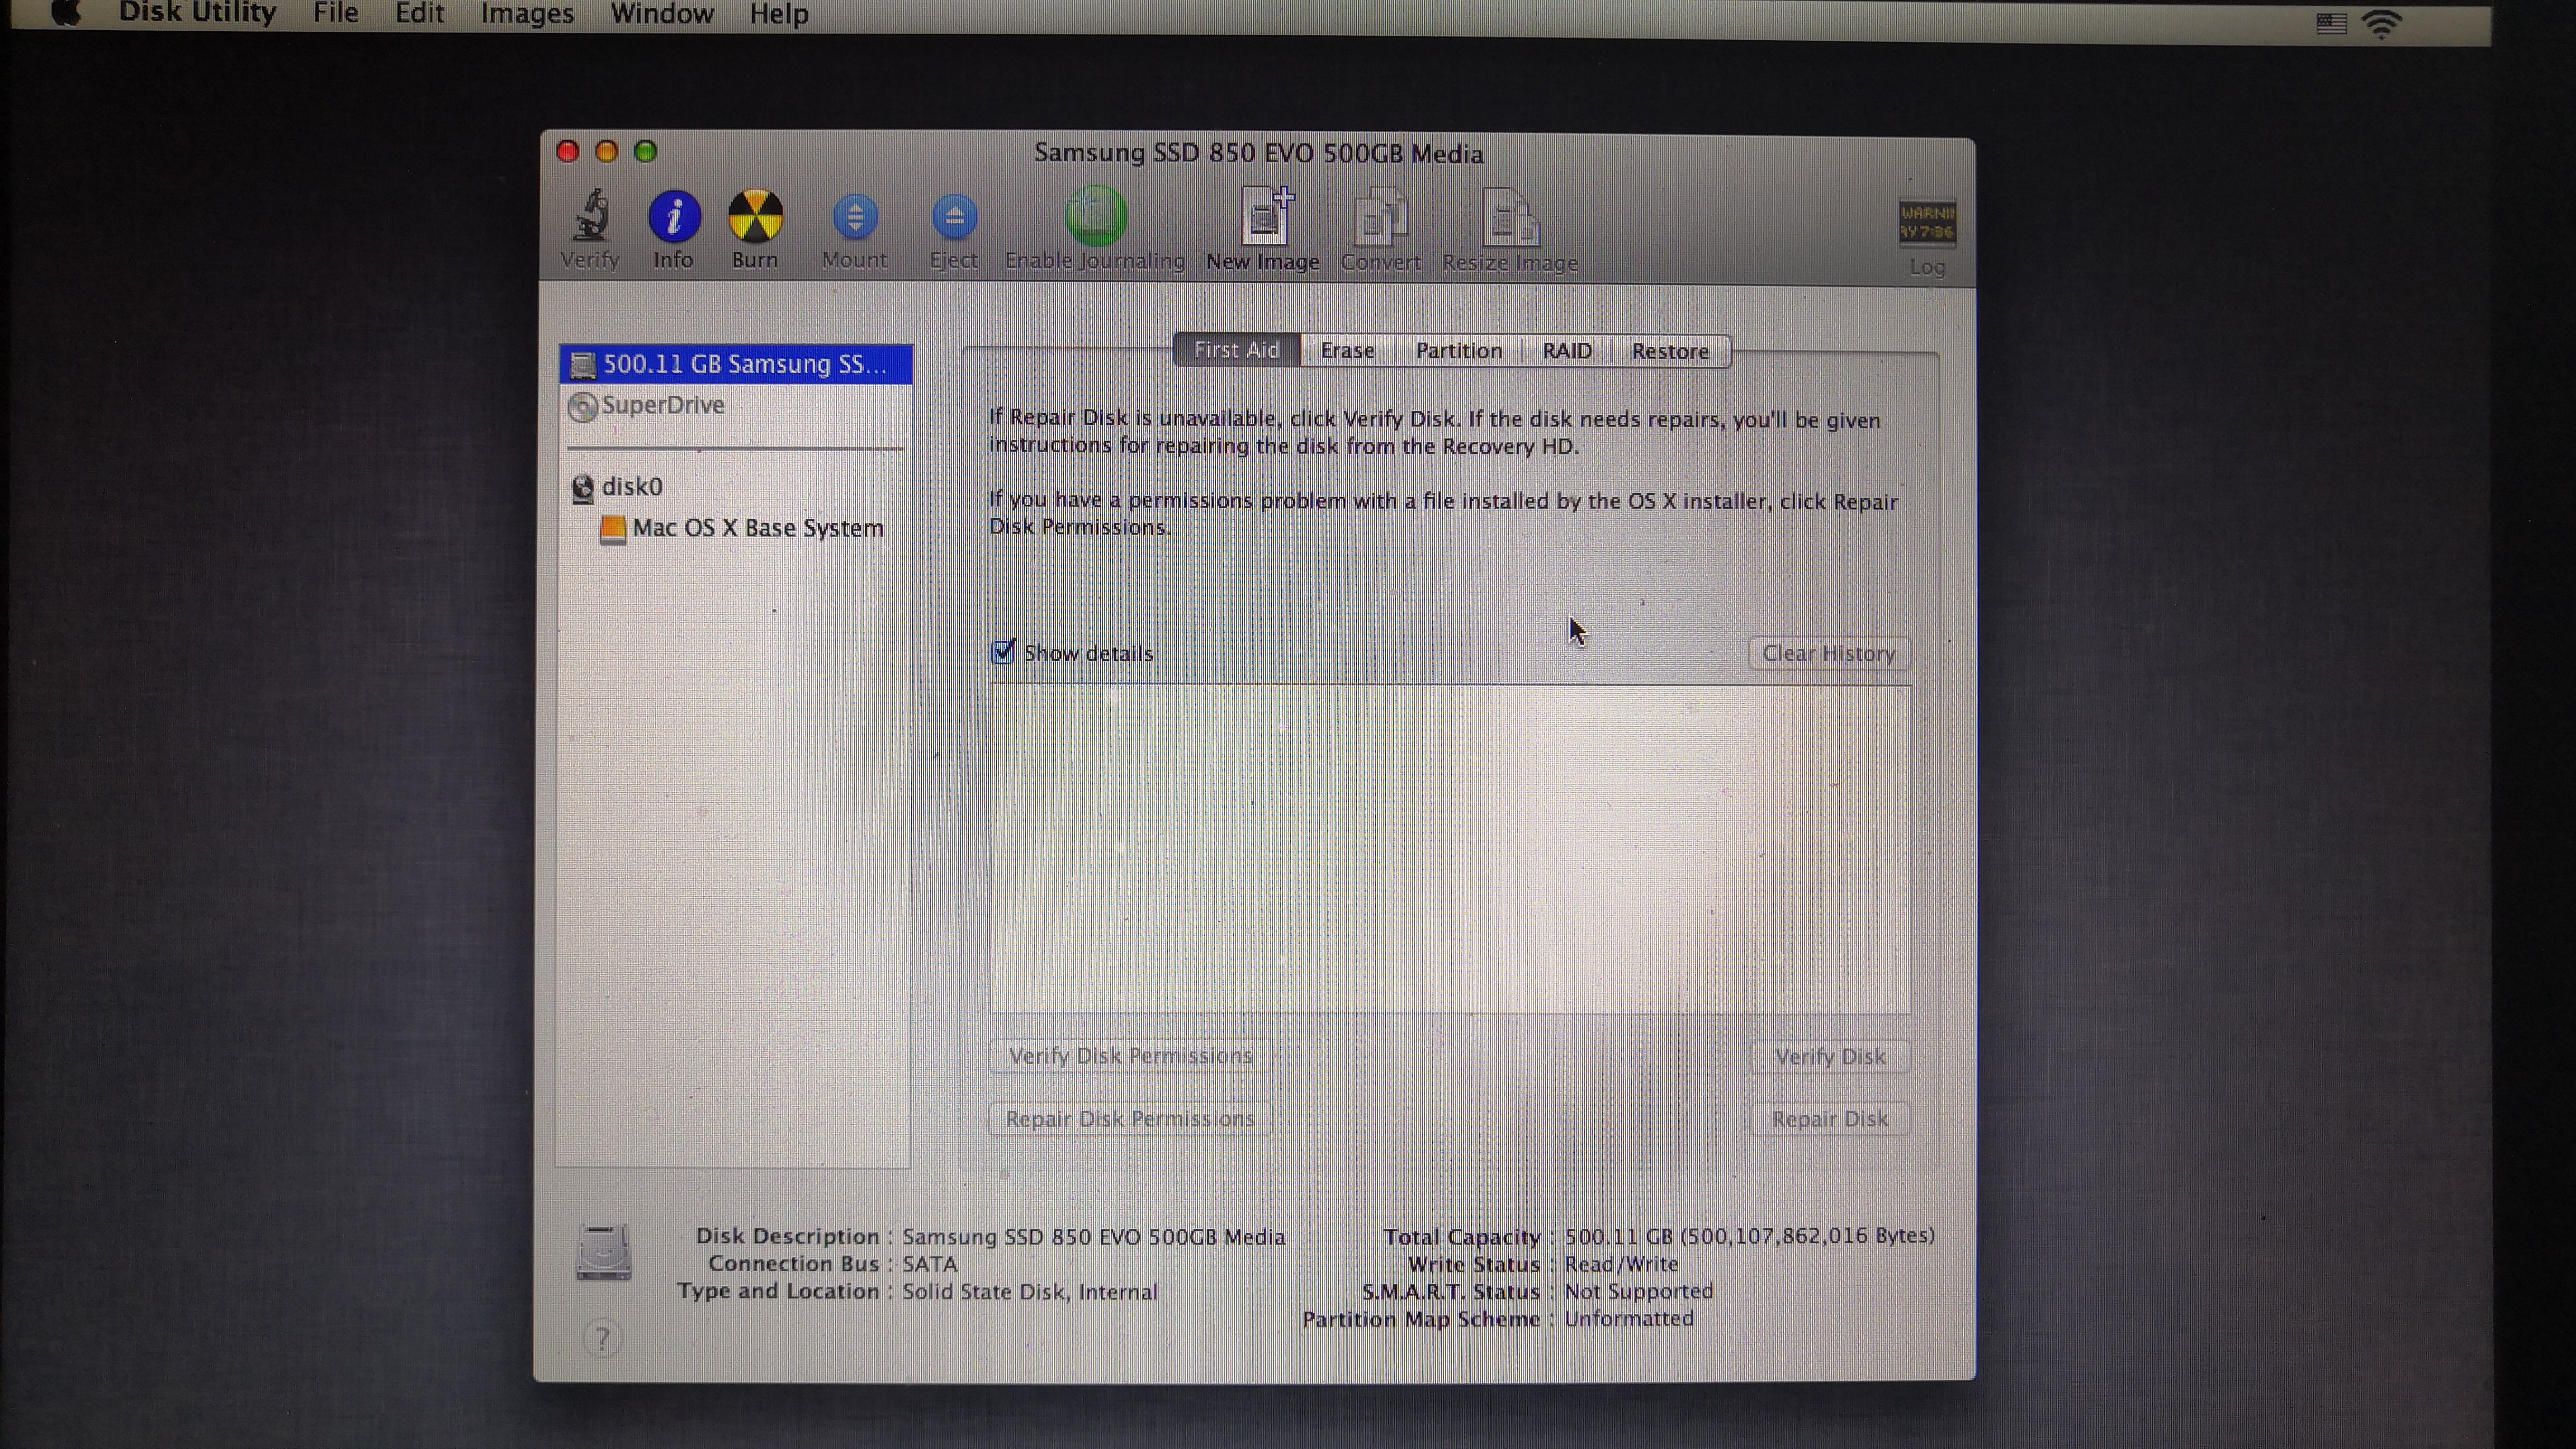2576x1449 pixels.
Task: Uncheck the Show details checkbox
Action: pos(1003,653)
